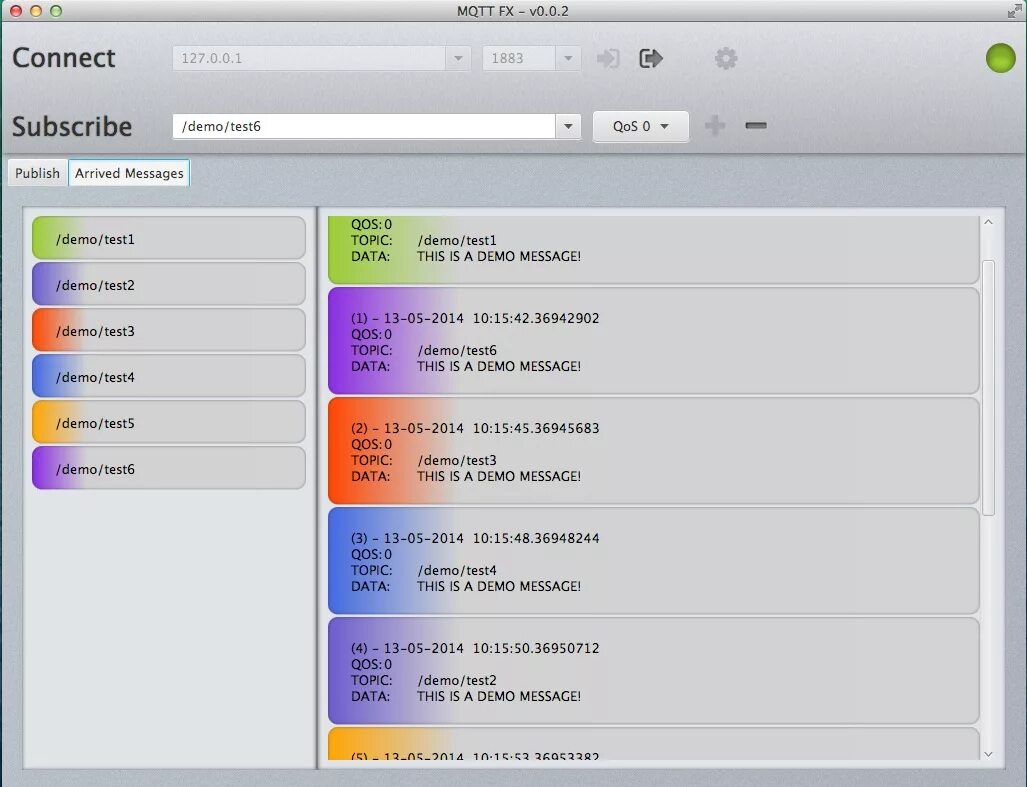This screenshot has width=1027, height=787.
Task: Select the /demo/test6 topic in list
Action: coord(168,467)
